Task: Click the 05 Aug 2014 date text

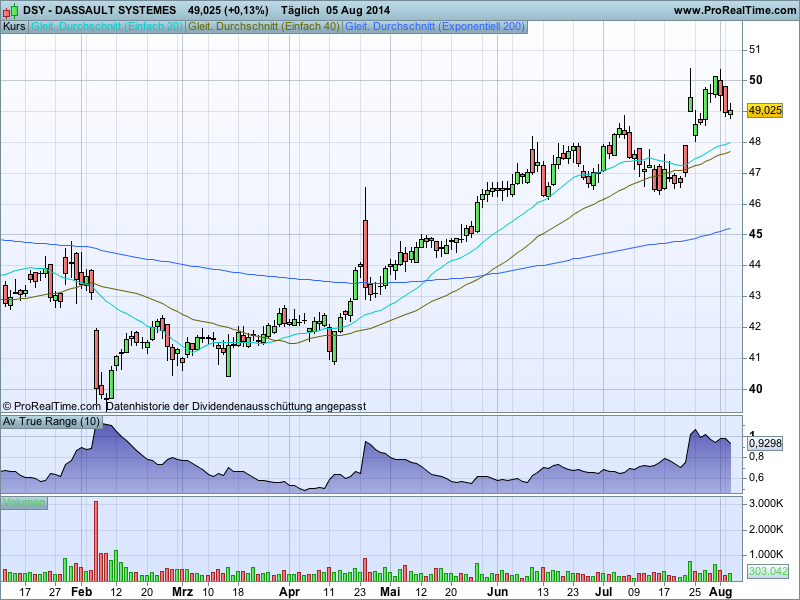Action: (x=358, y=10)
